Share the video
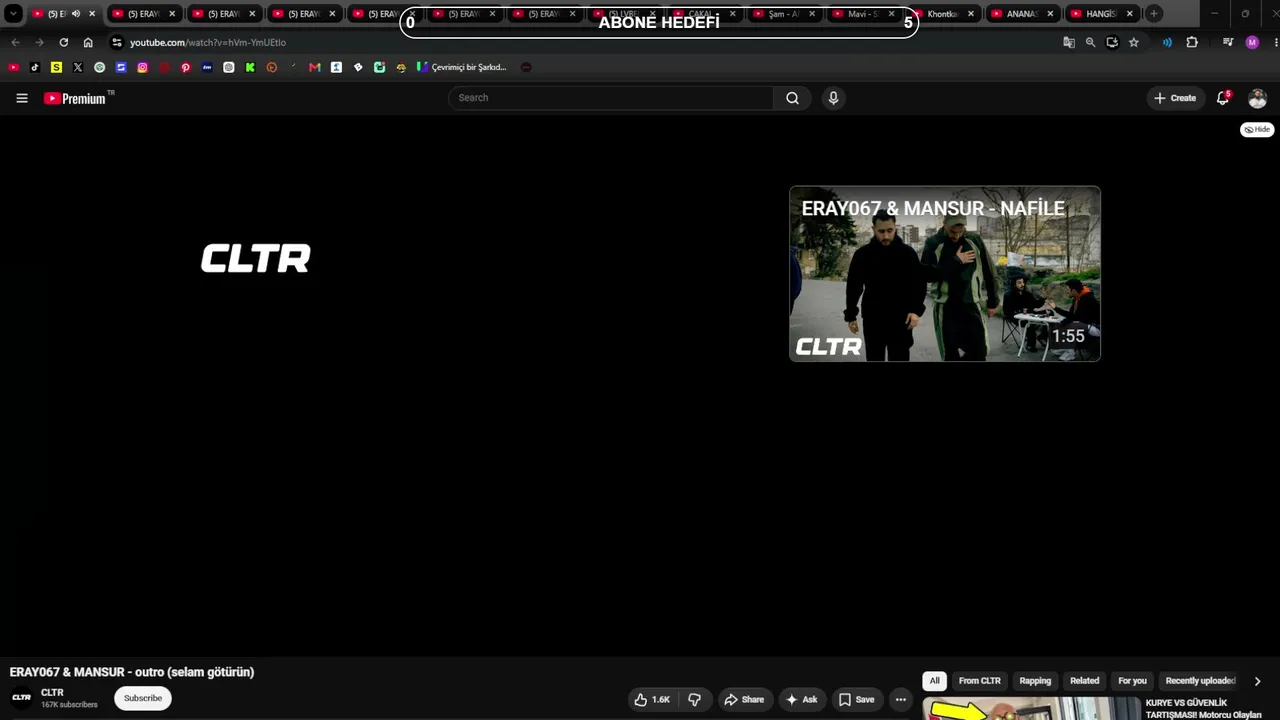Image resolution: width=1280 pixels, height=720 pixels. tap(744, 700)
